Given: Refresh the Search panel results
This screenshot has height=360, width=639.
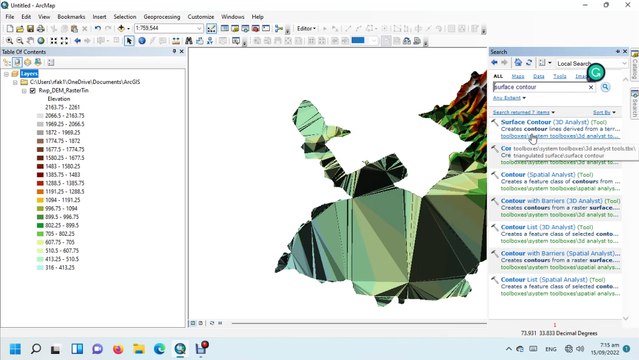Looking at the screenshot, I should tap(529, 63).
